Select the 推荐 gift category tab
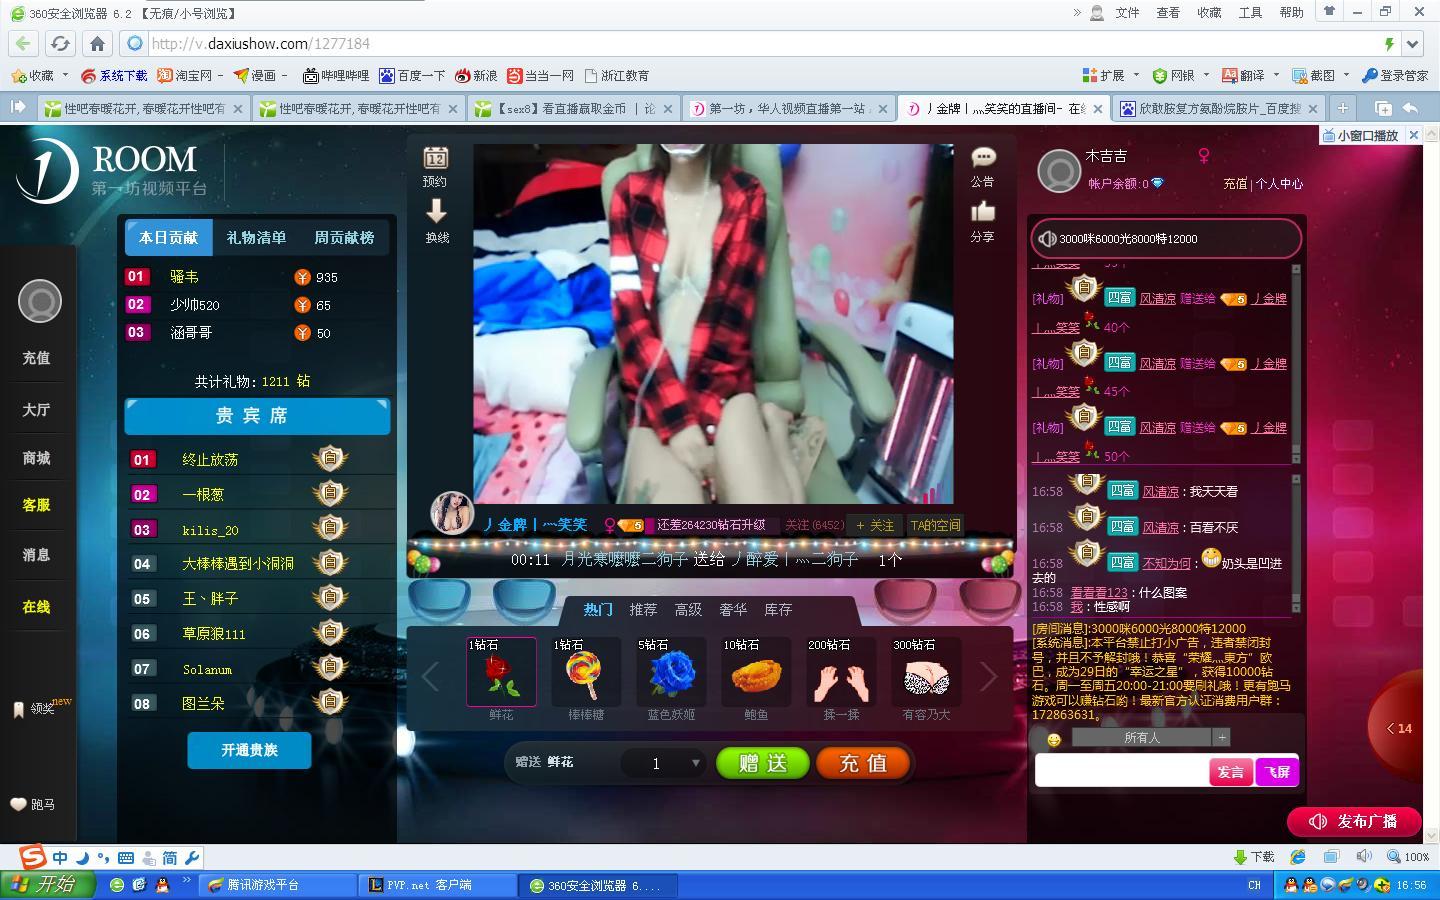The width and height of the screenshot is (1440, 900). pos(643,609)
